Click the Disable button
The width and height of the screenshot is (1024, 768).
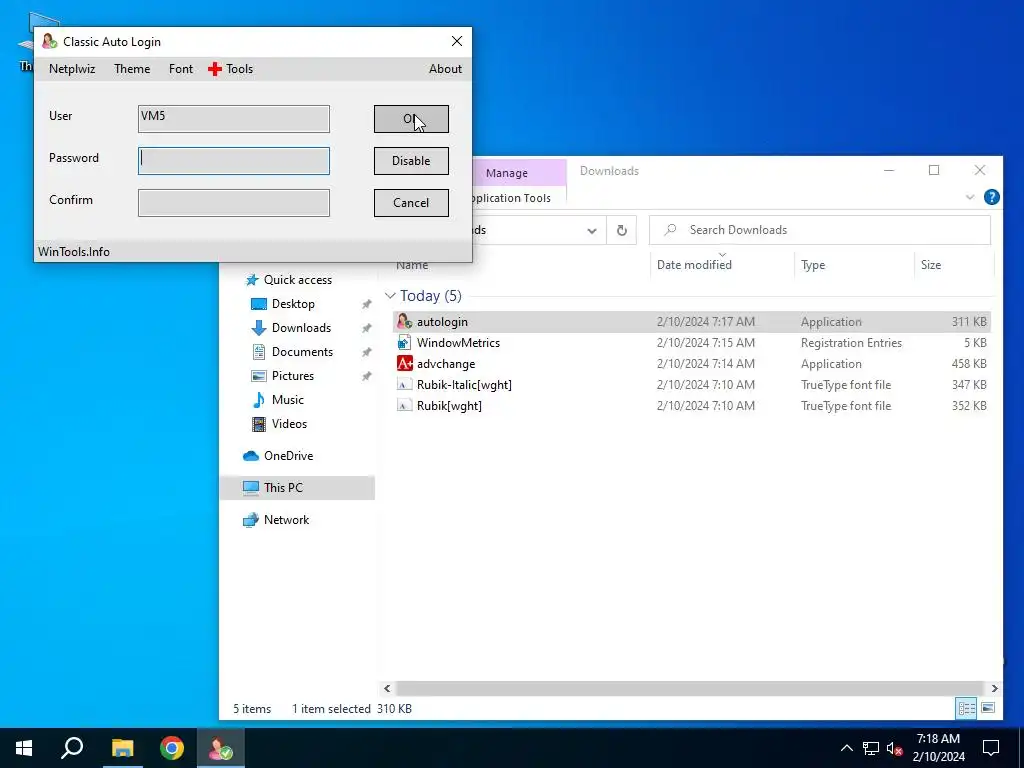pyautogui.click(x=411, y=161)
